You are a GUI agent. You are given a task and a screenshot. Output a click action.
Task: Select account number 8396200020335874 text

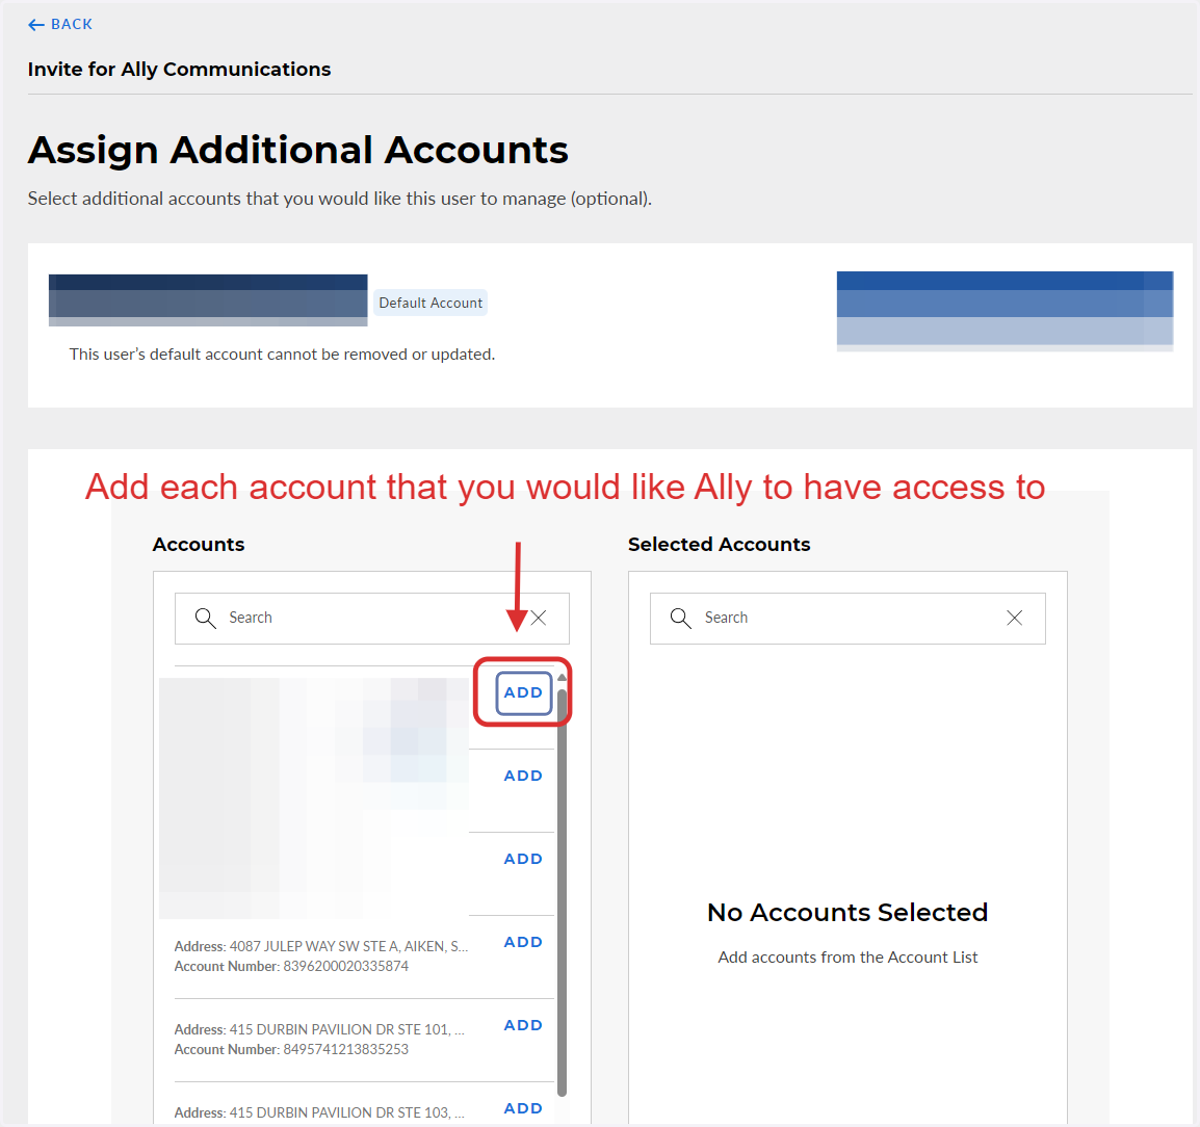pos(346,966)
